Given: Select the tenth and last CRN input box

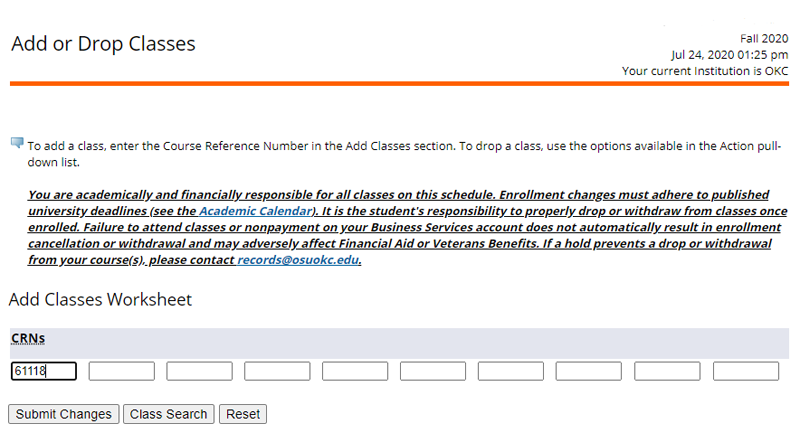Looking at the screenshot, I should (746, 371).
